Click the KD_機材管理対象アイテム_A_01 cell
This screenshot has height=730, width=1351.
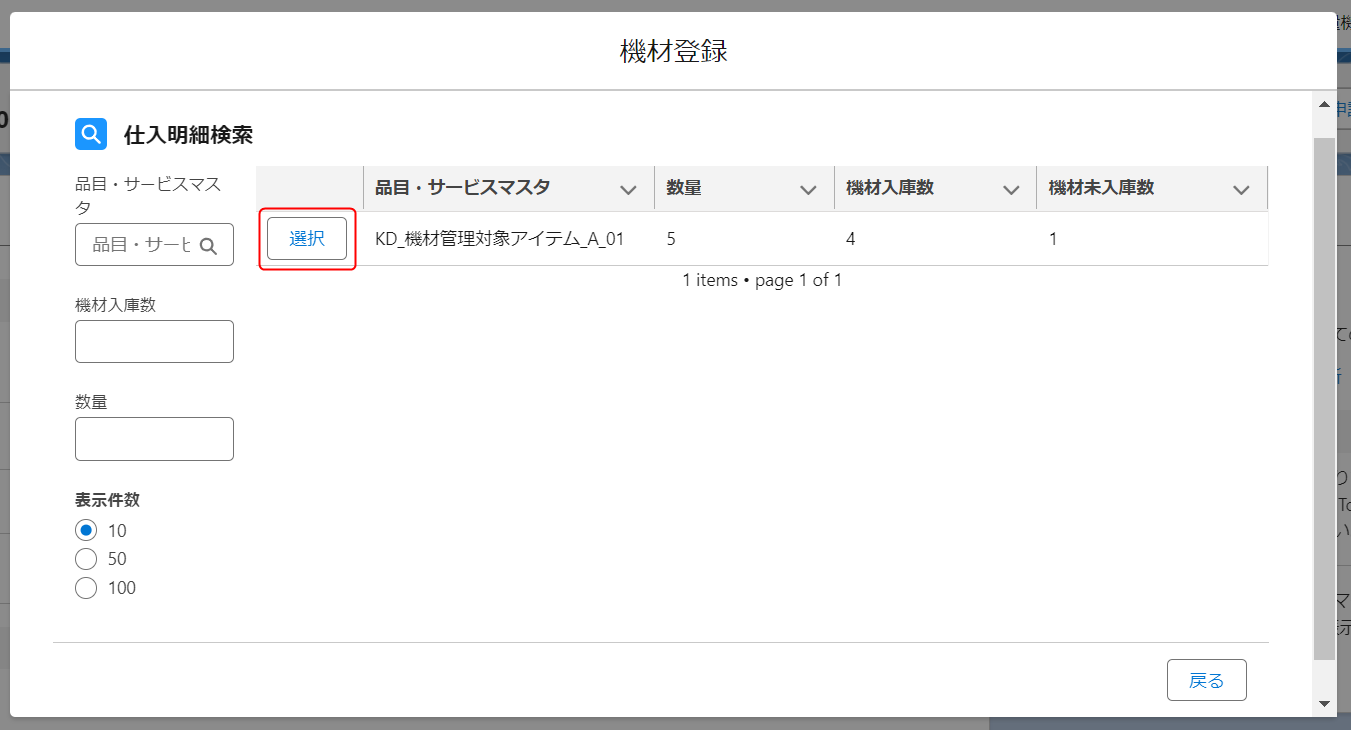pyautogui.click(x=499, y=239)
